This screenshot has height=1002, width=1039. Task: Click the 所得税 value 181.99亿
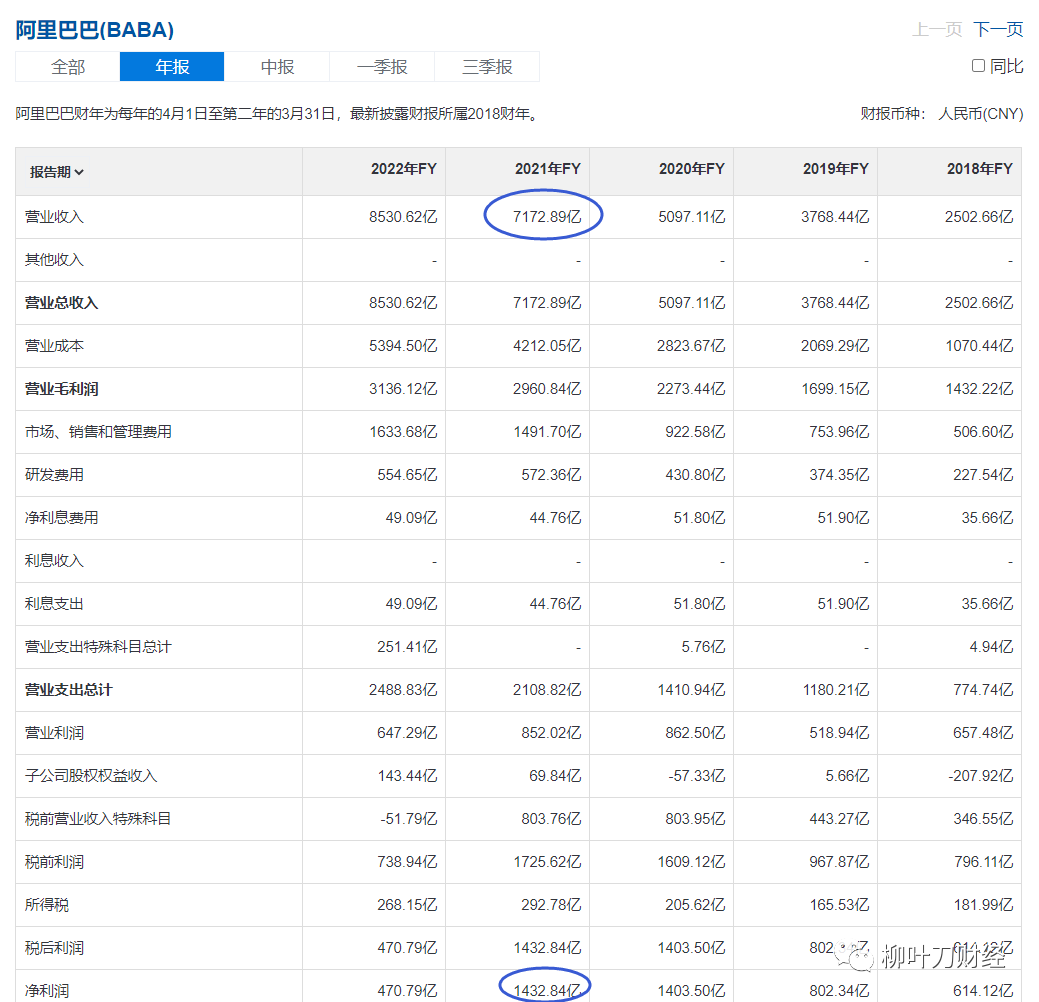coord(983,905)
